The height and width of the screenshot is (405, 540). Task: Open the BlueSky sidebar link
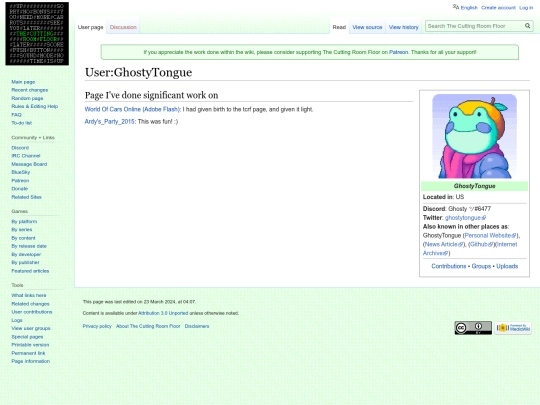click(21, 172)
